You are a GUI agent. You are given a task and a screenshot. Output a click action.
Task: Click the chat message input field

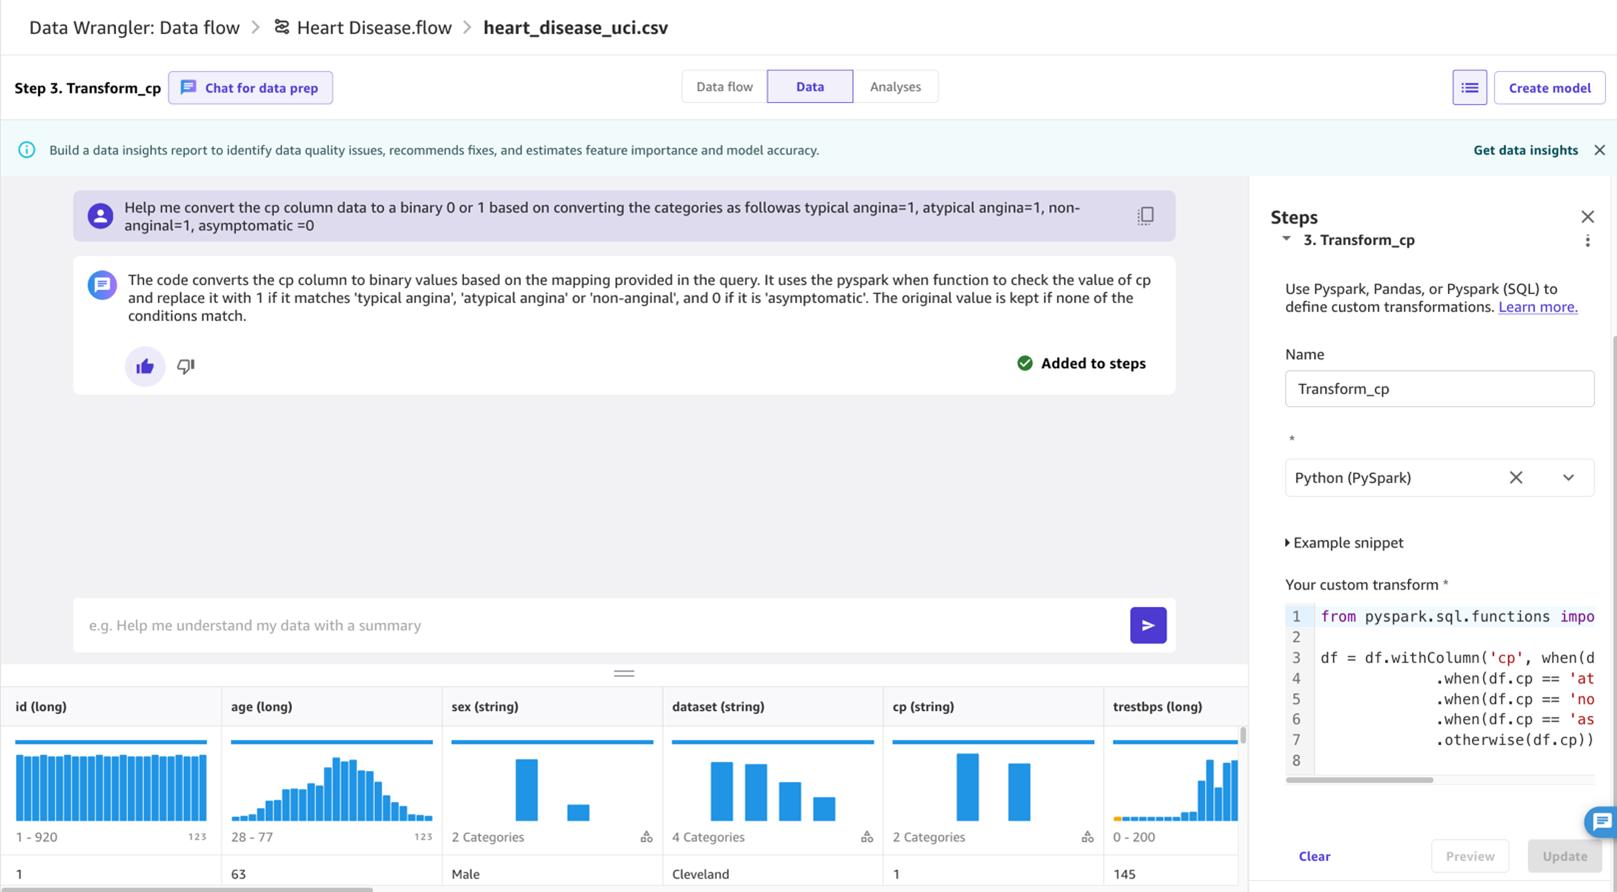600,626
